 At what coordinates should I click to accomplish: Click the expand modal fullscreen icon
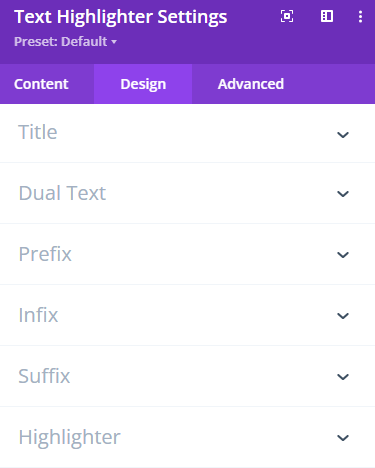287,16
